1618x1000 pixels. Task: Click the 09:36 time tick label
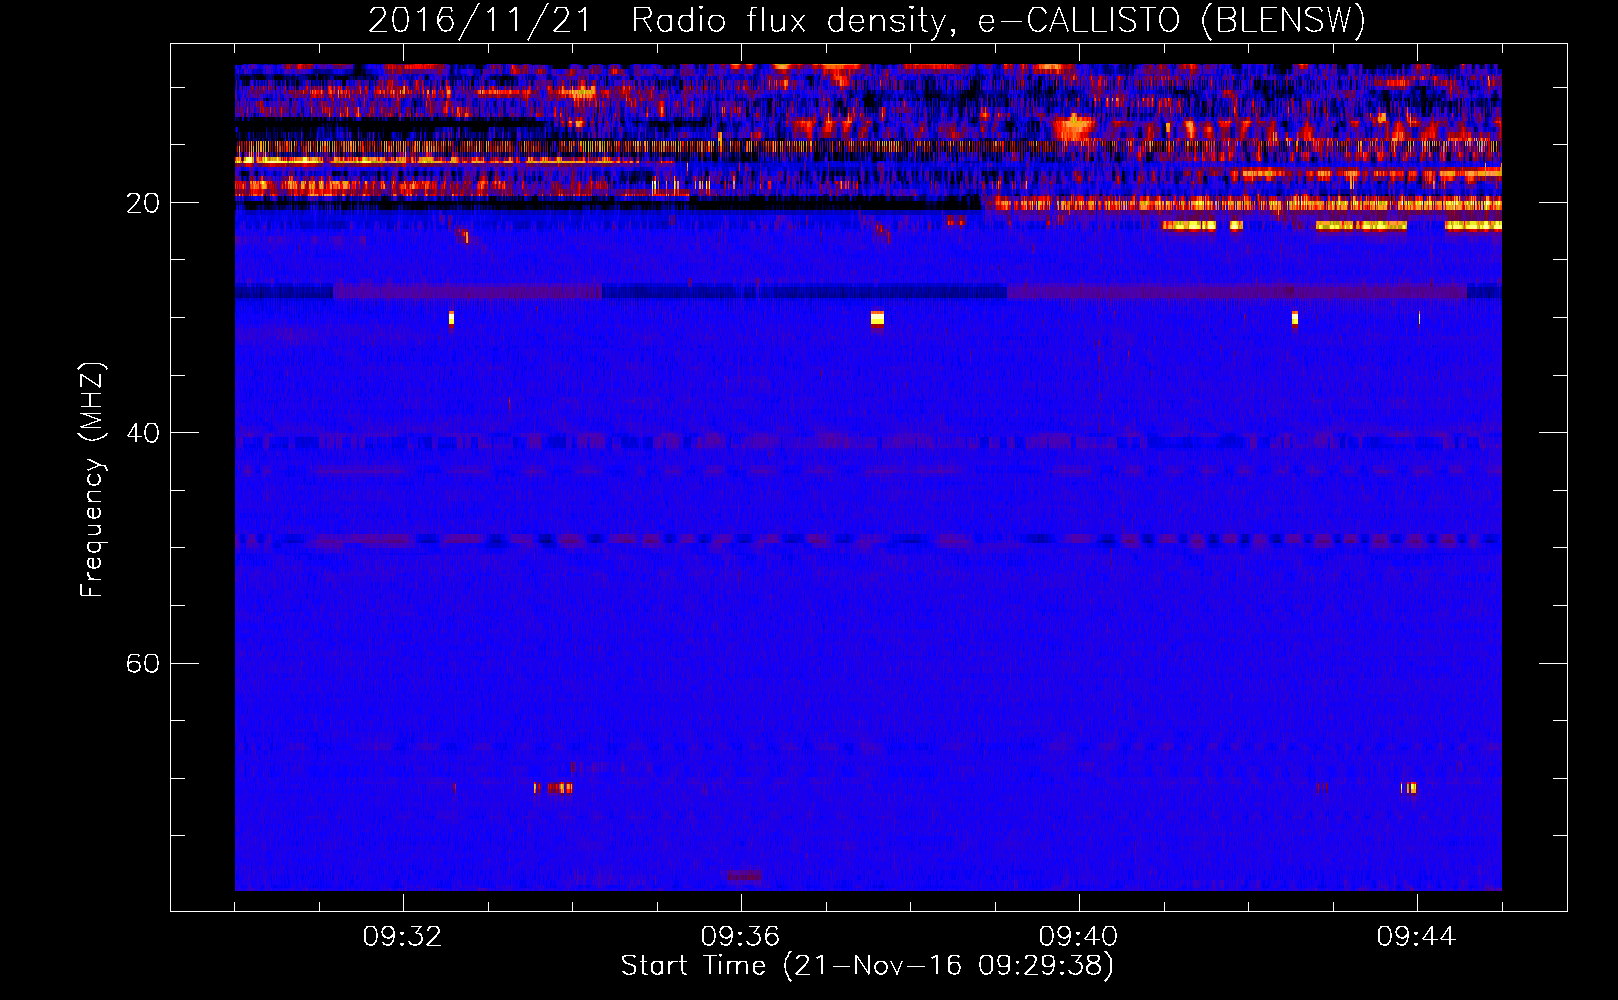coord(740,937)
